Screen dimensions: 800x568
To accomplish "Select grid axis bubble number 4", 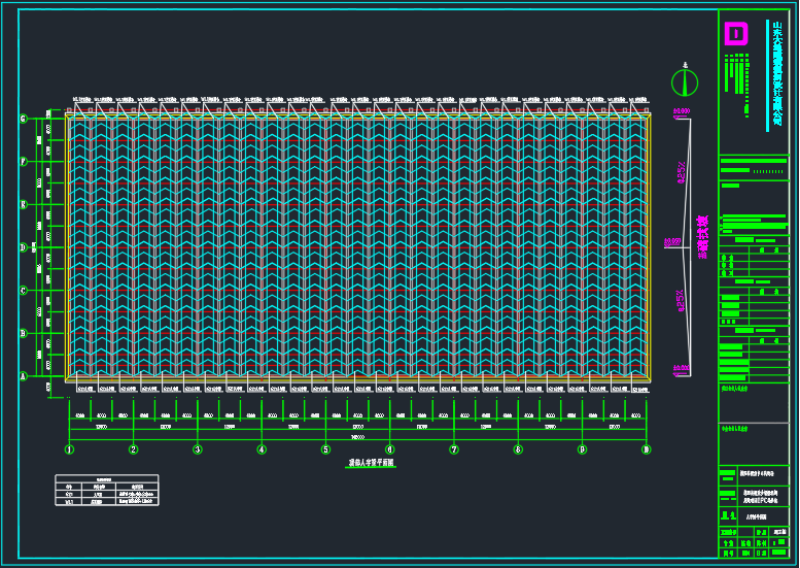I will click(x=261, y=450).
